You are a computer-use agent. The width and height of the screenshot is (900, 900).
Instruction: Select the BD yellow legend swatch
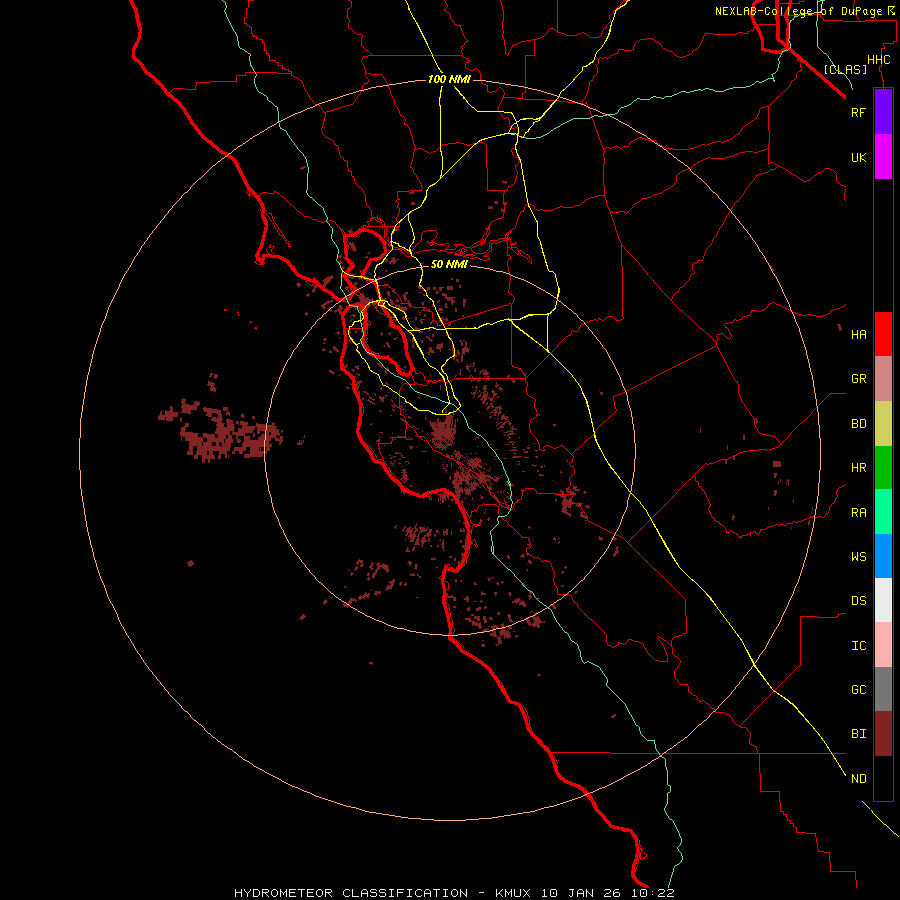pos(883,424)
